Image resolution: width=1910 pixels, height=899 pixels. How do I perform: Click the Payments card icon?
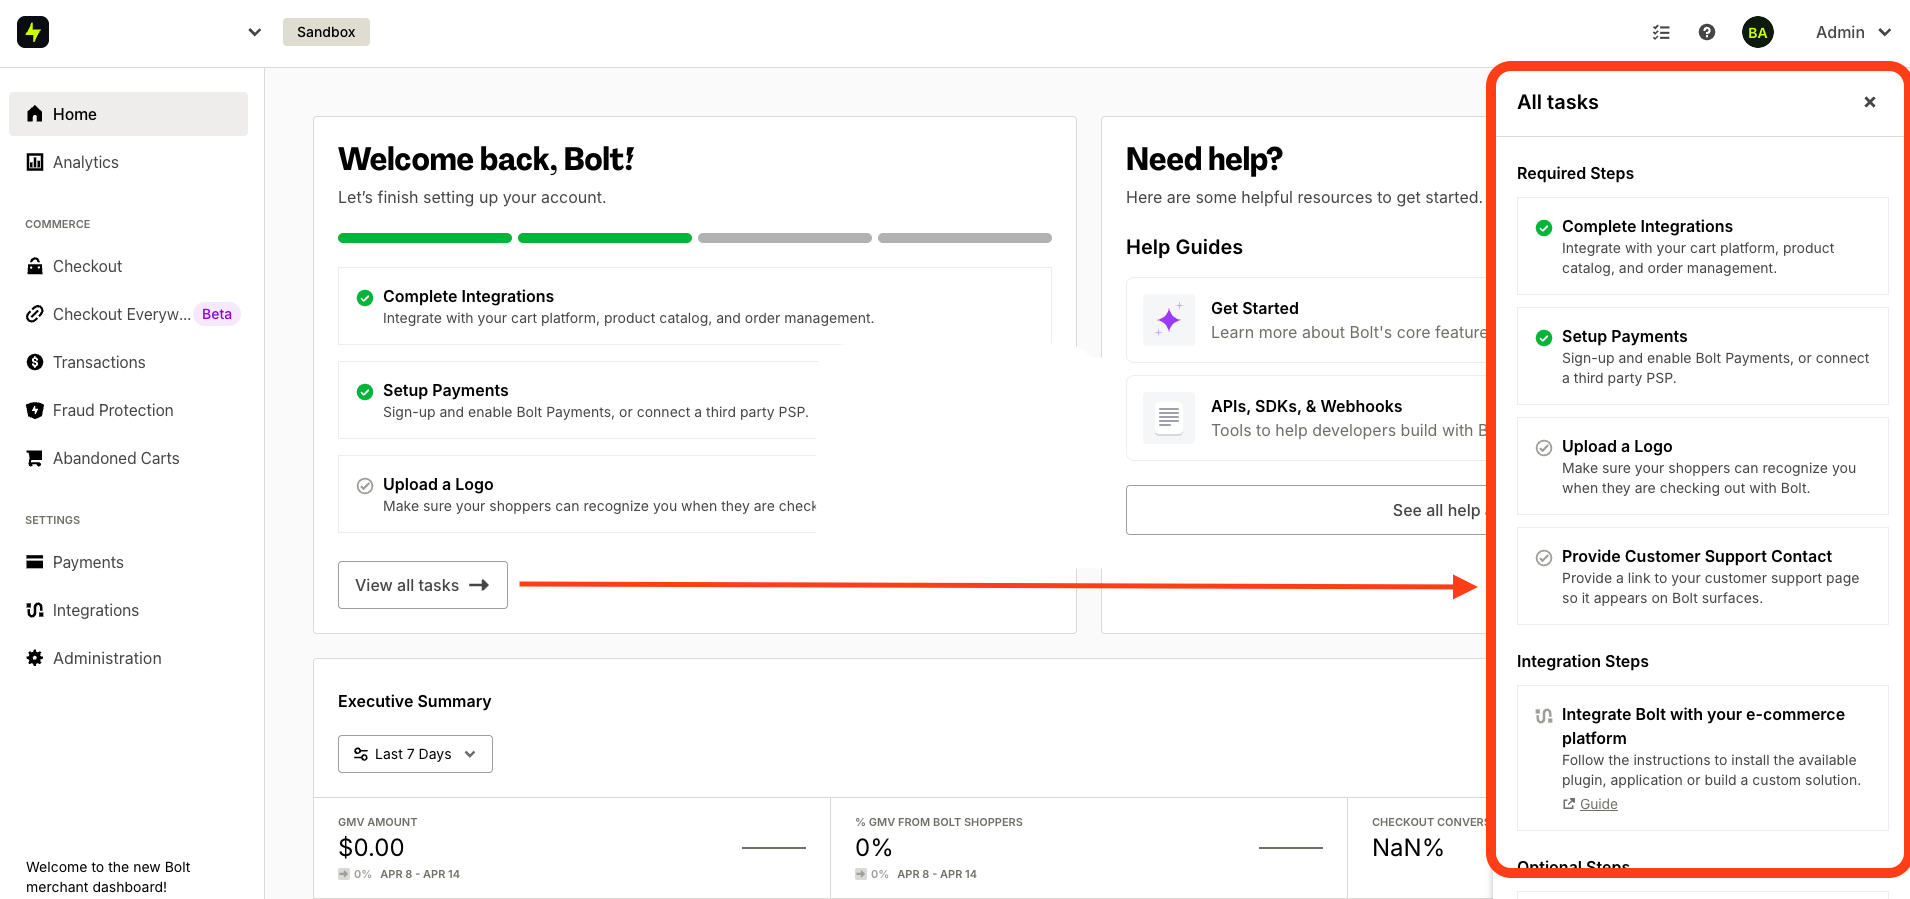[35, 562]
